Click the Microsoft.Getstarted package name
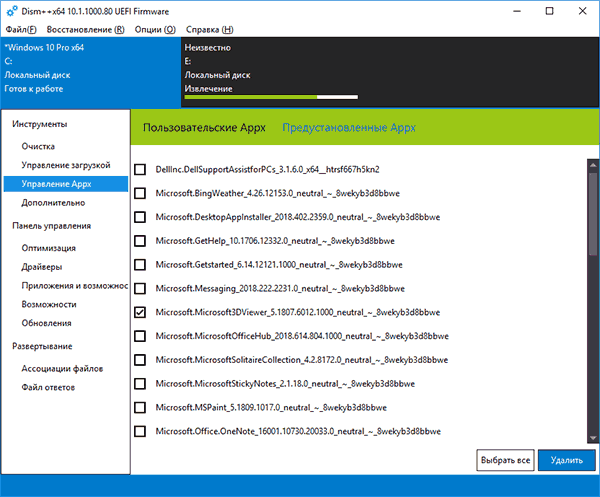This screenshot has width=600, height=497. pyautogui.click(x=279, y=264)
